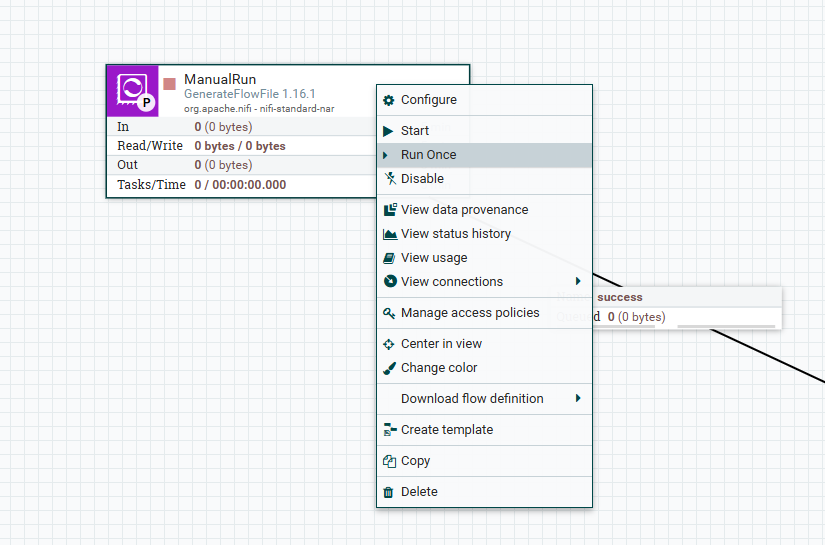825x545 pixels.
Task: Click the status history chart icon
Action: tap(390, 234)
